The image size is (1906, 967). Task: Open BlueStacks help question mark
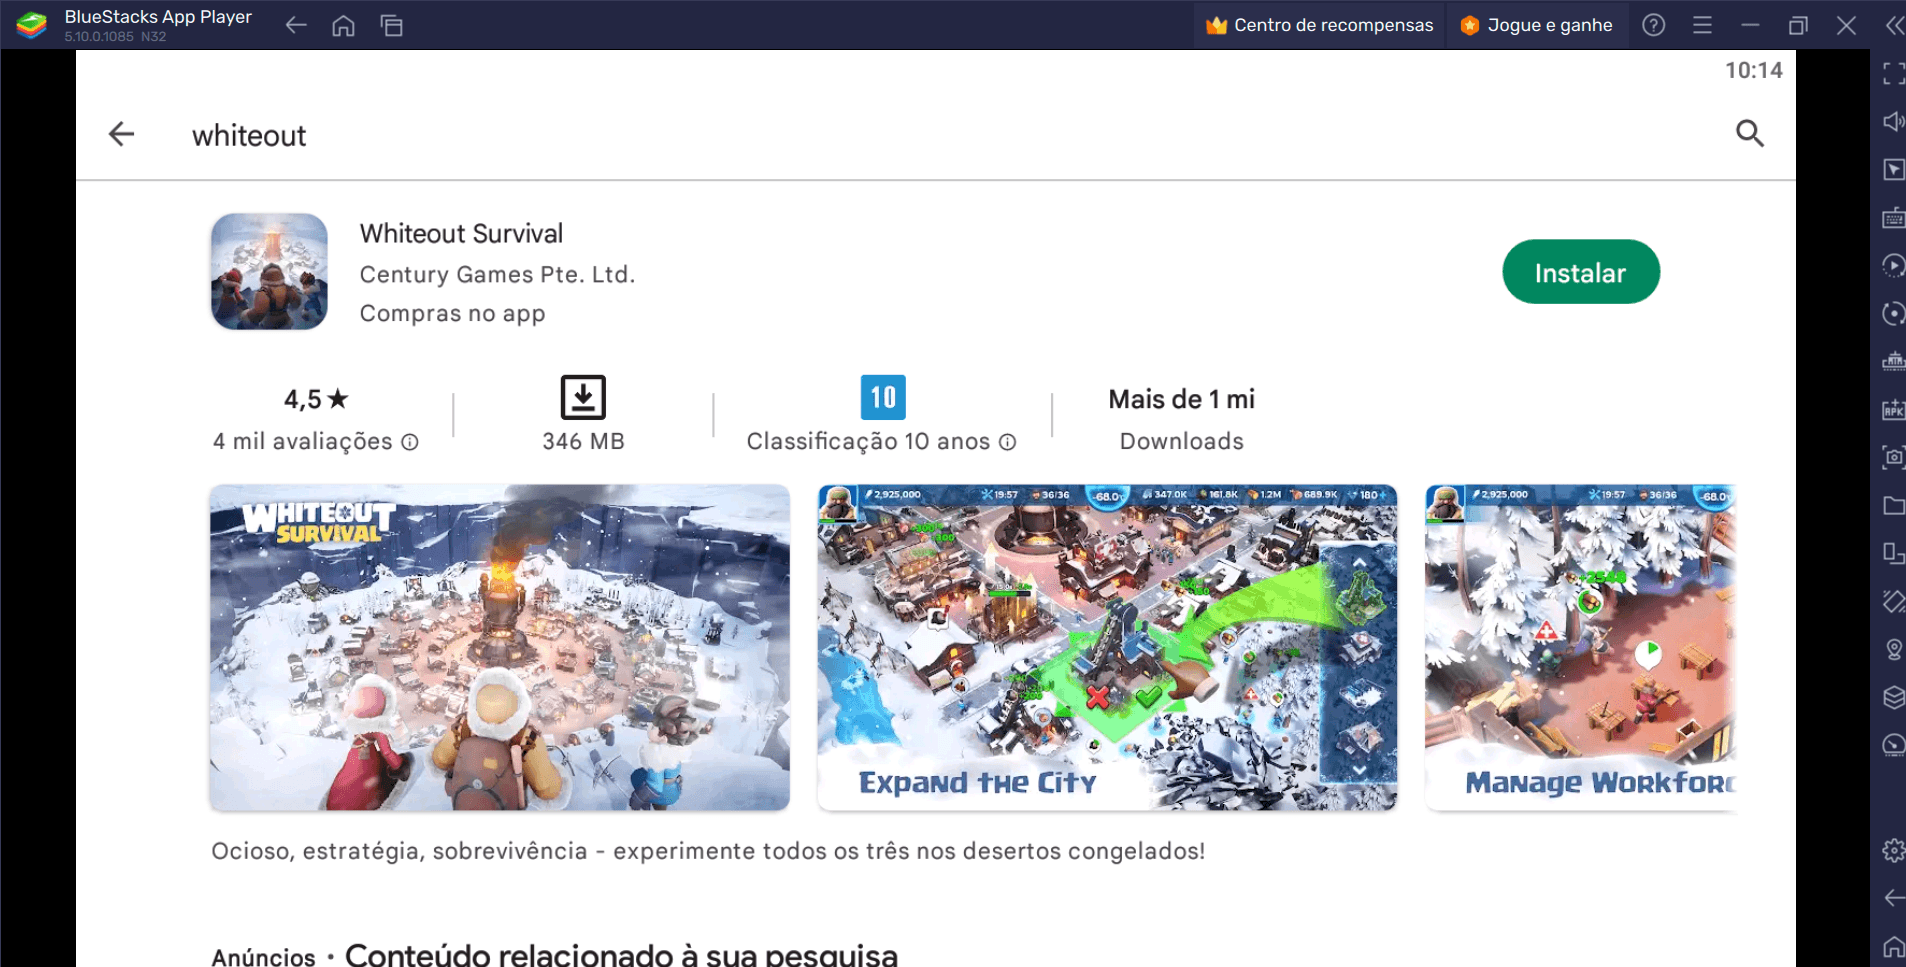point(1654,25)
